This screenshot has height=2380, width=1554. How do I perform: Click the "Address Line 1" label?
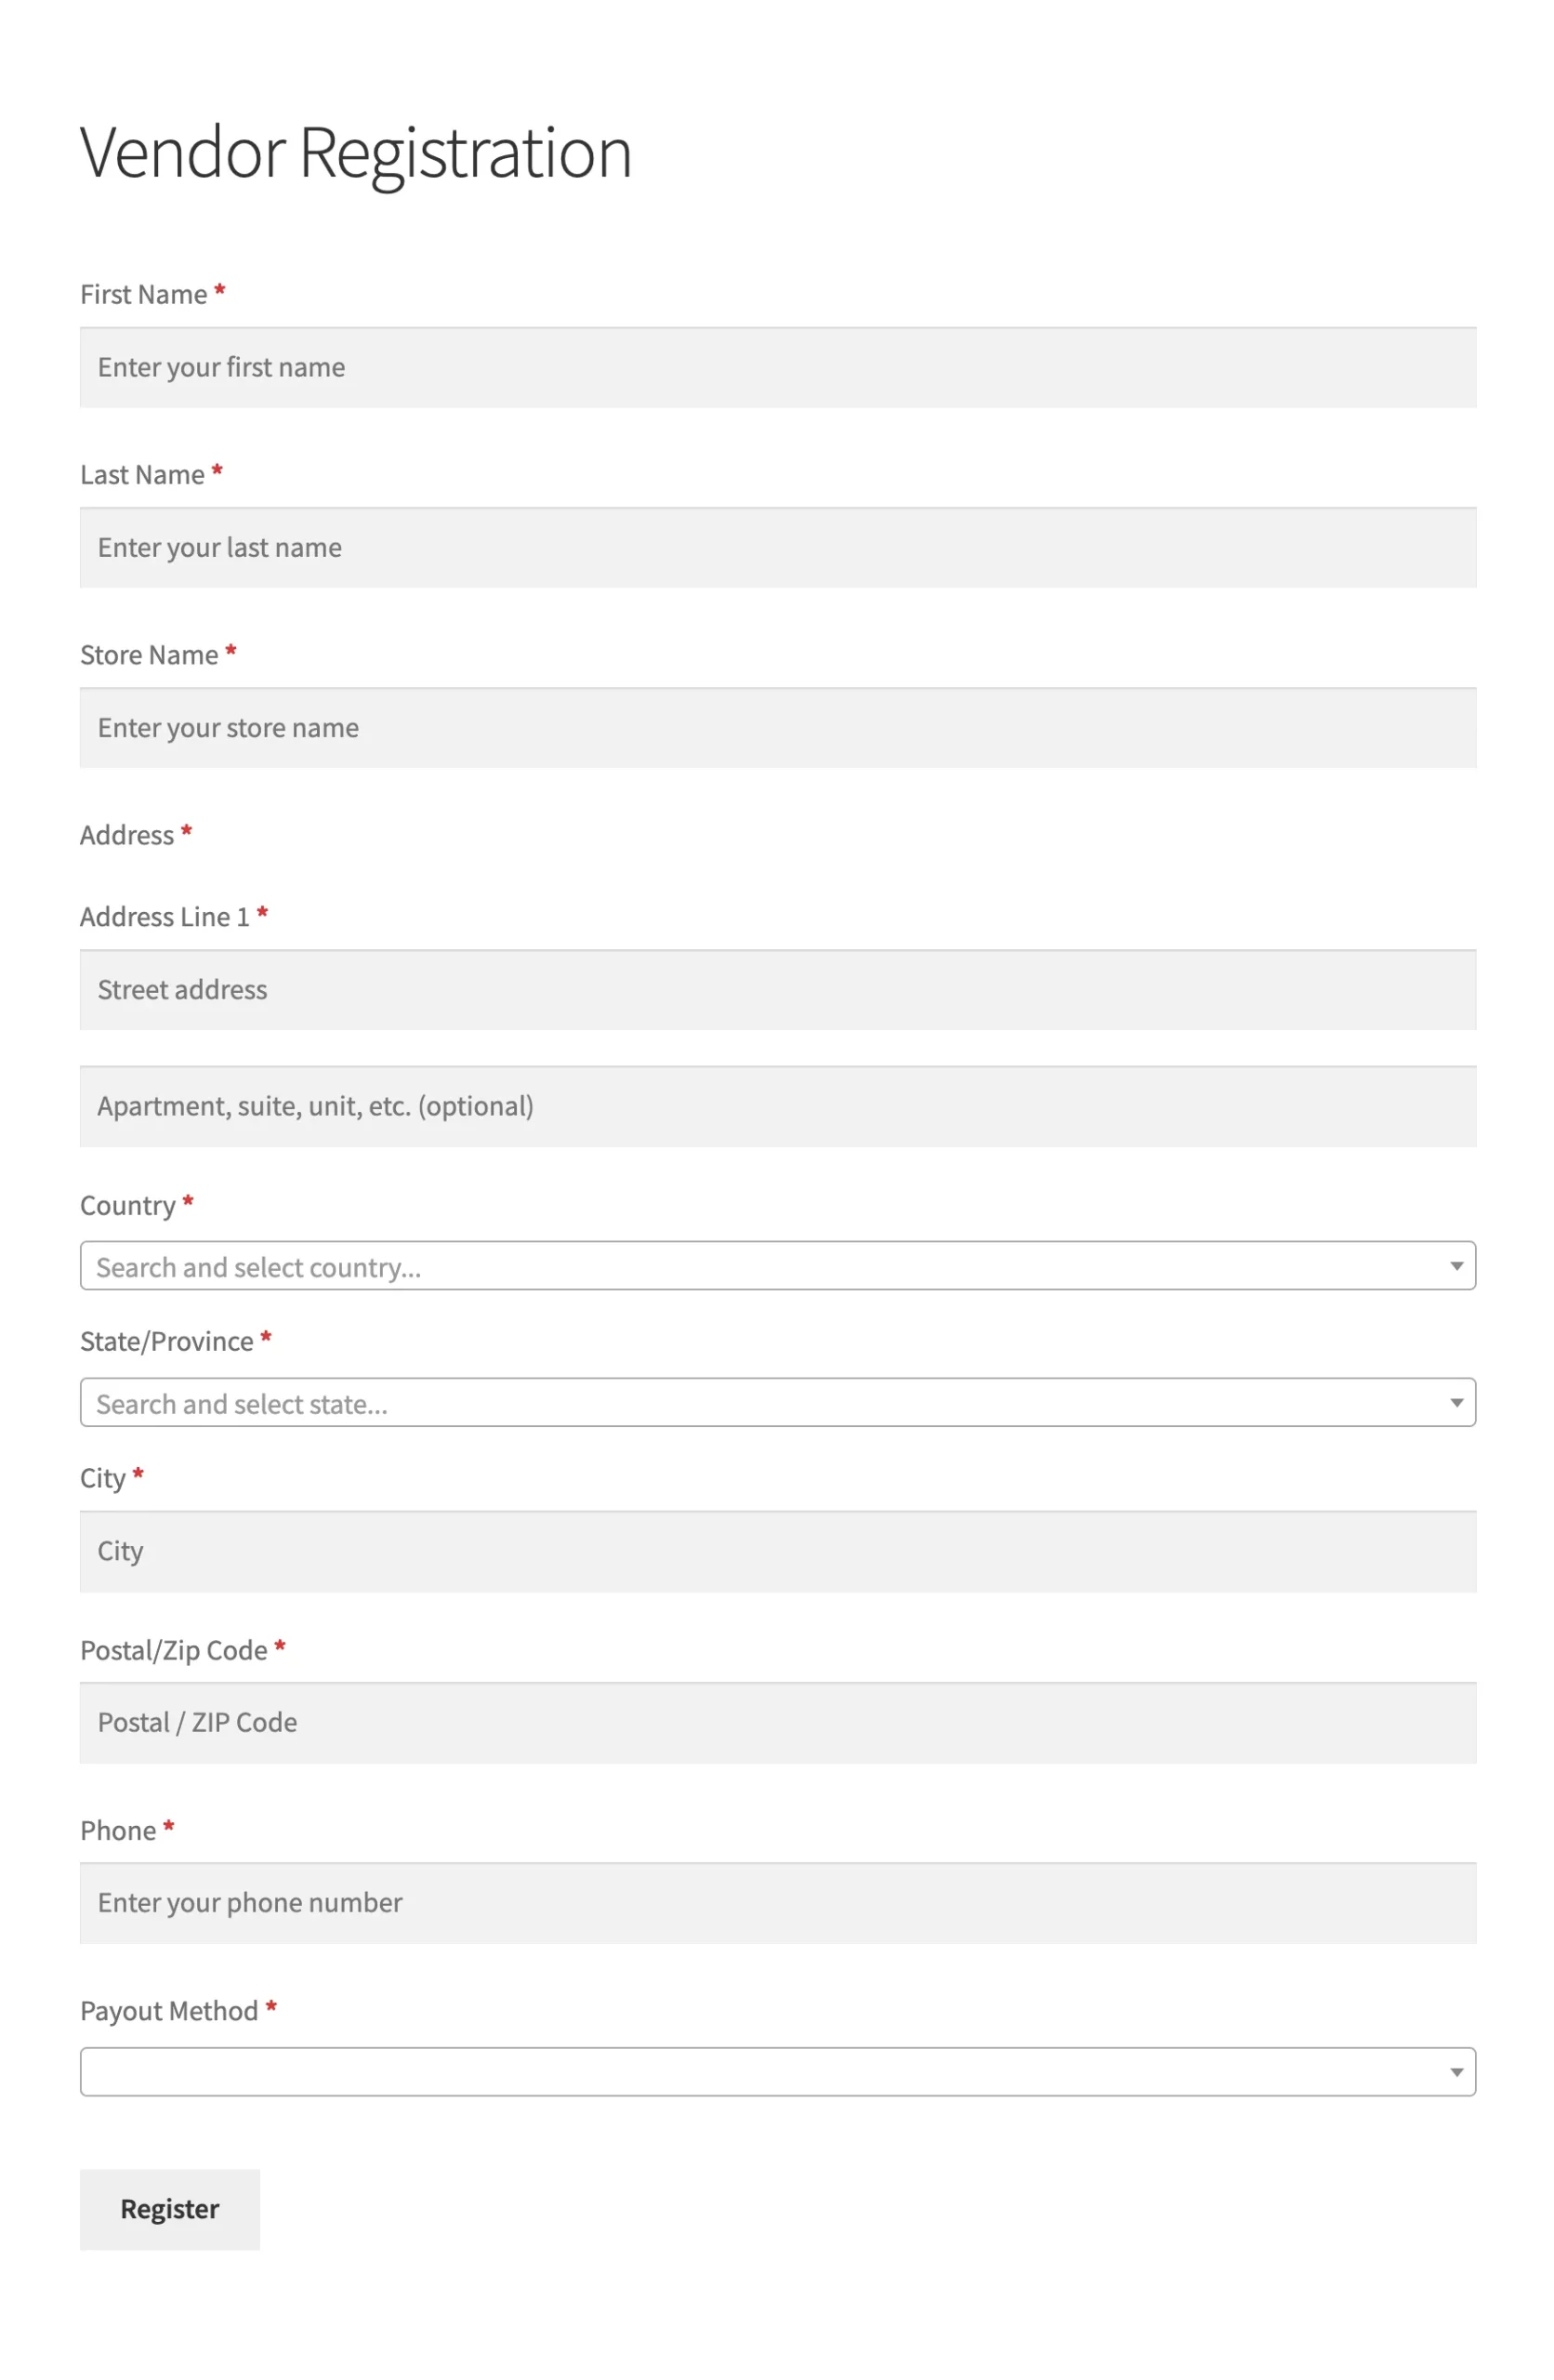click(x=164, y=917)
